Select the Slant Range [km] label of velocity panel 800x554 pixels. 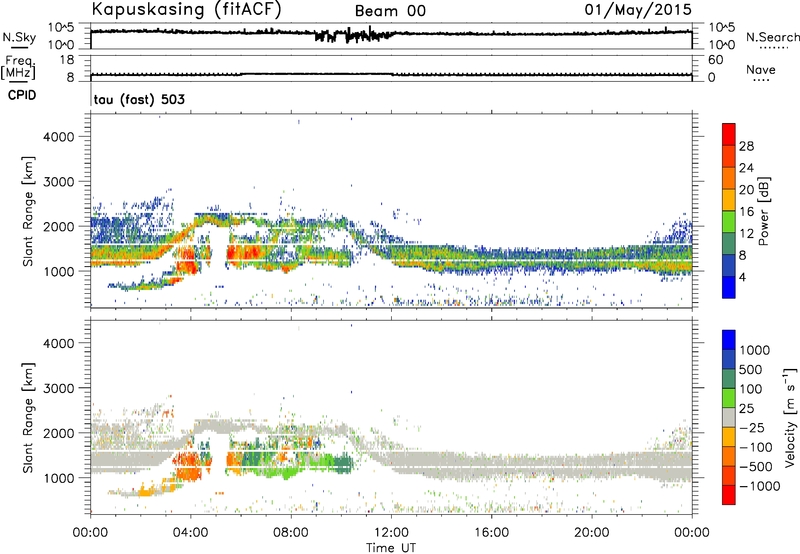(x=28, y=418)
